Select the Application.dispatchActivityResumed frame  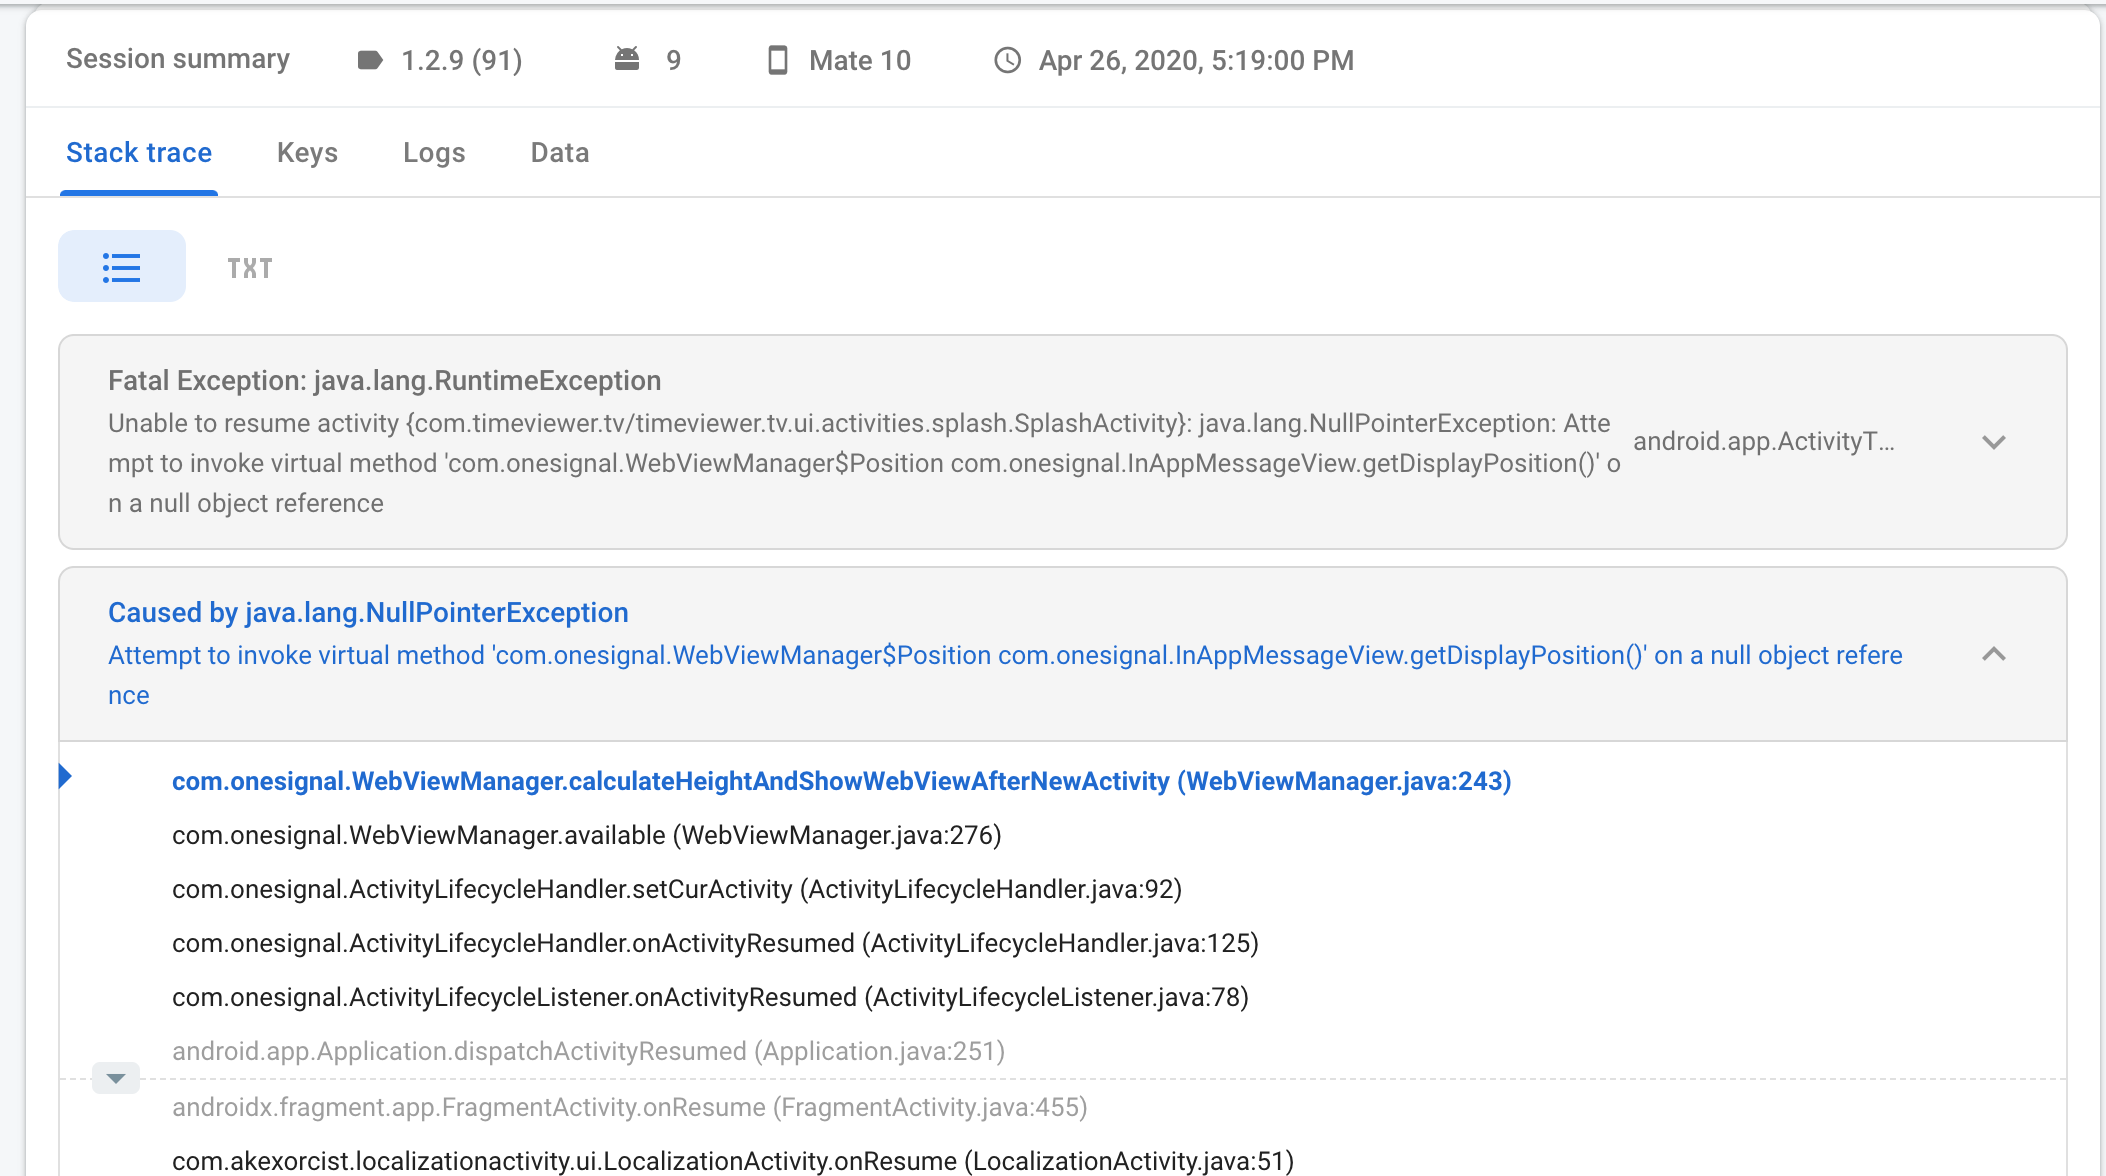coord(588,1051)
